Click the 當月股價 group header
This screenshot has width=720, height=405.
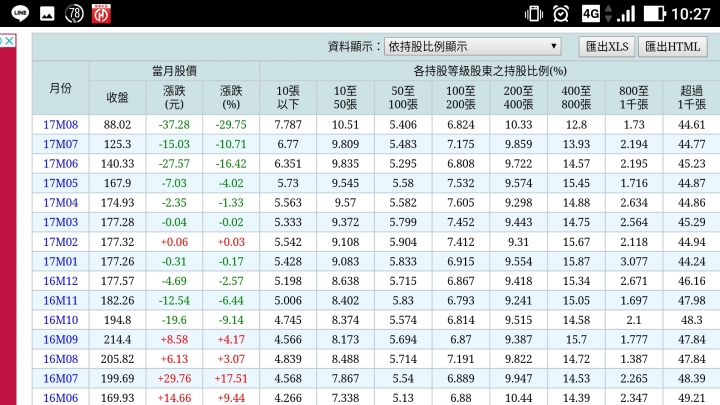point(174,71)
